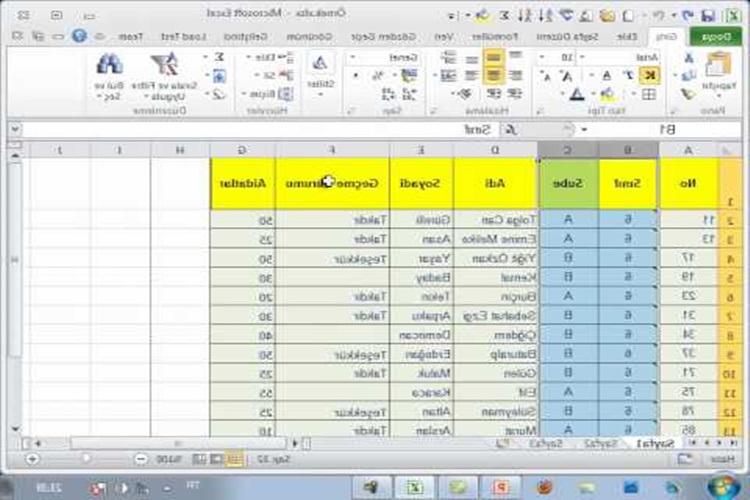Image resolution: width=750 pixels, height=500 pixels.
Task: Click the Name Box showing B1
Action: (x=667, y=129)
